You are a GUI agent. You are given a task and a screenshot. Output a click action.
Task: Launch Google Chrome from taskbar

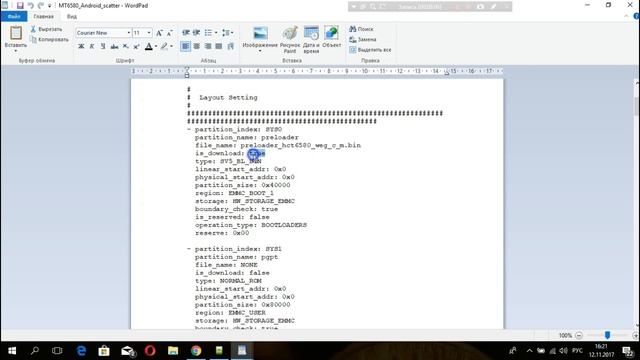tap(196, 351)
